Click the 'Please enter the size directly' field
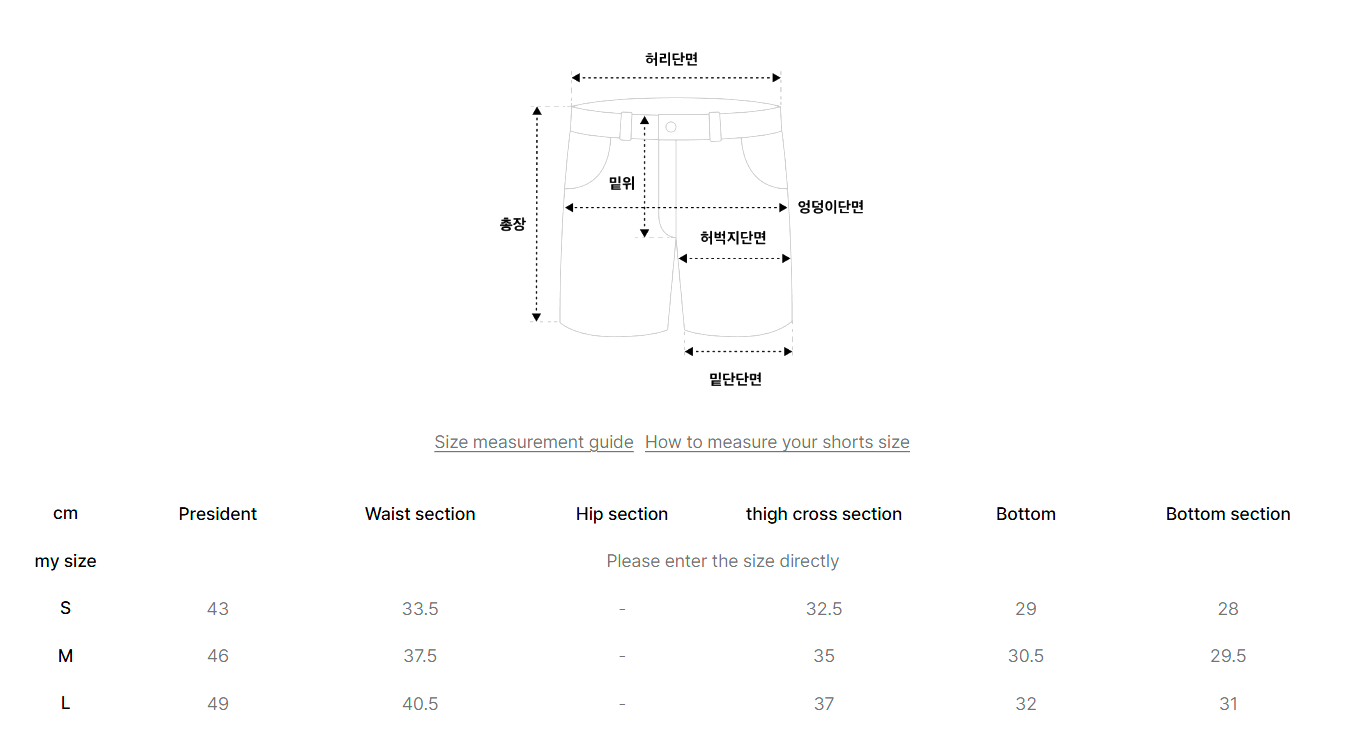 click(722, 561)
